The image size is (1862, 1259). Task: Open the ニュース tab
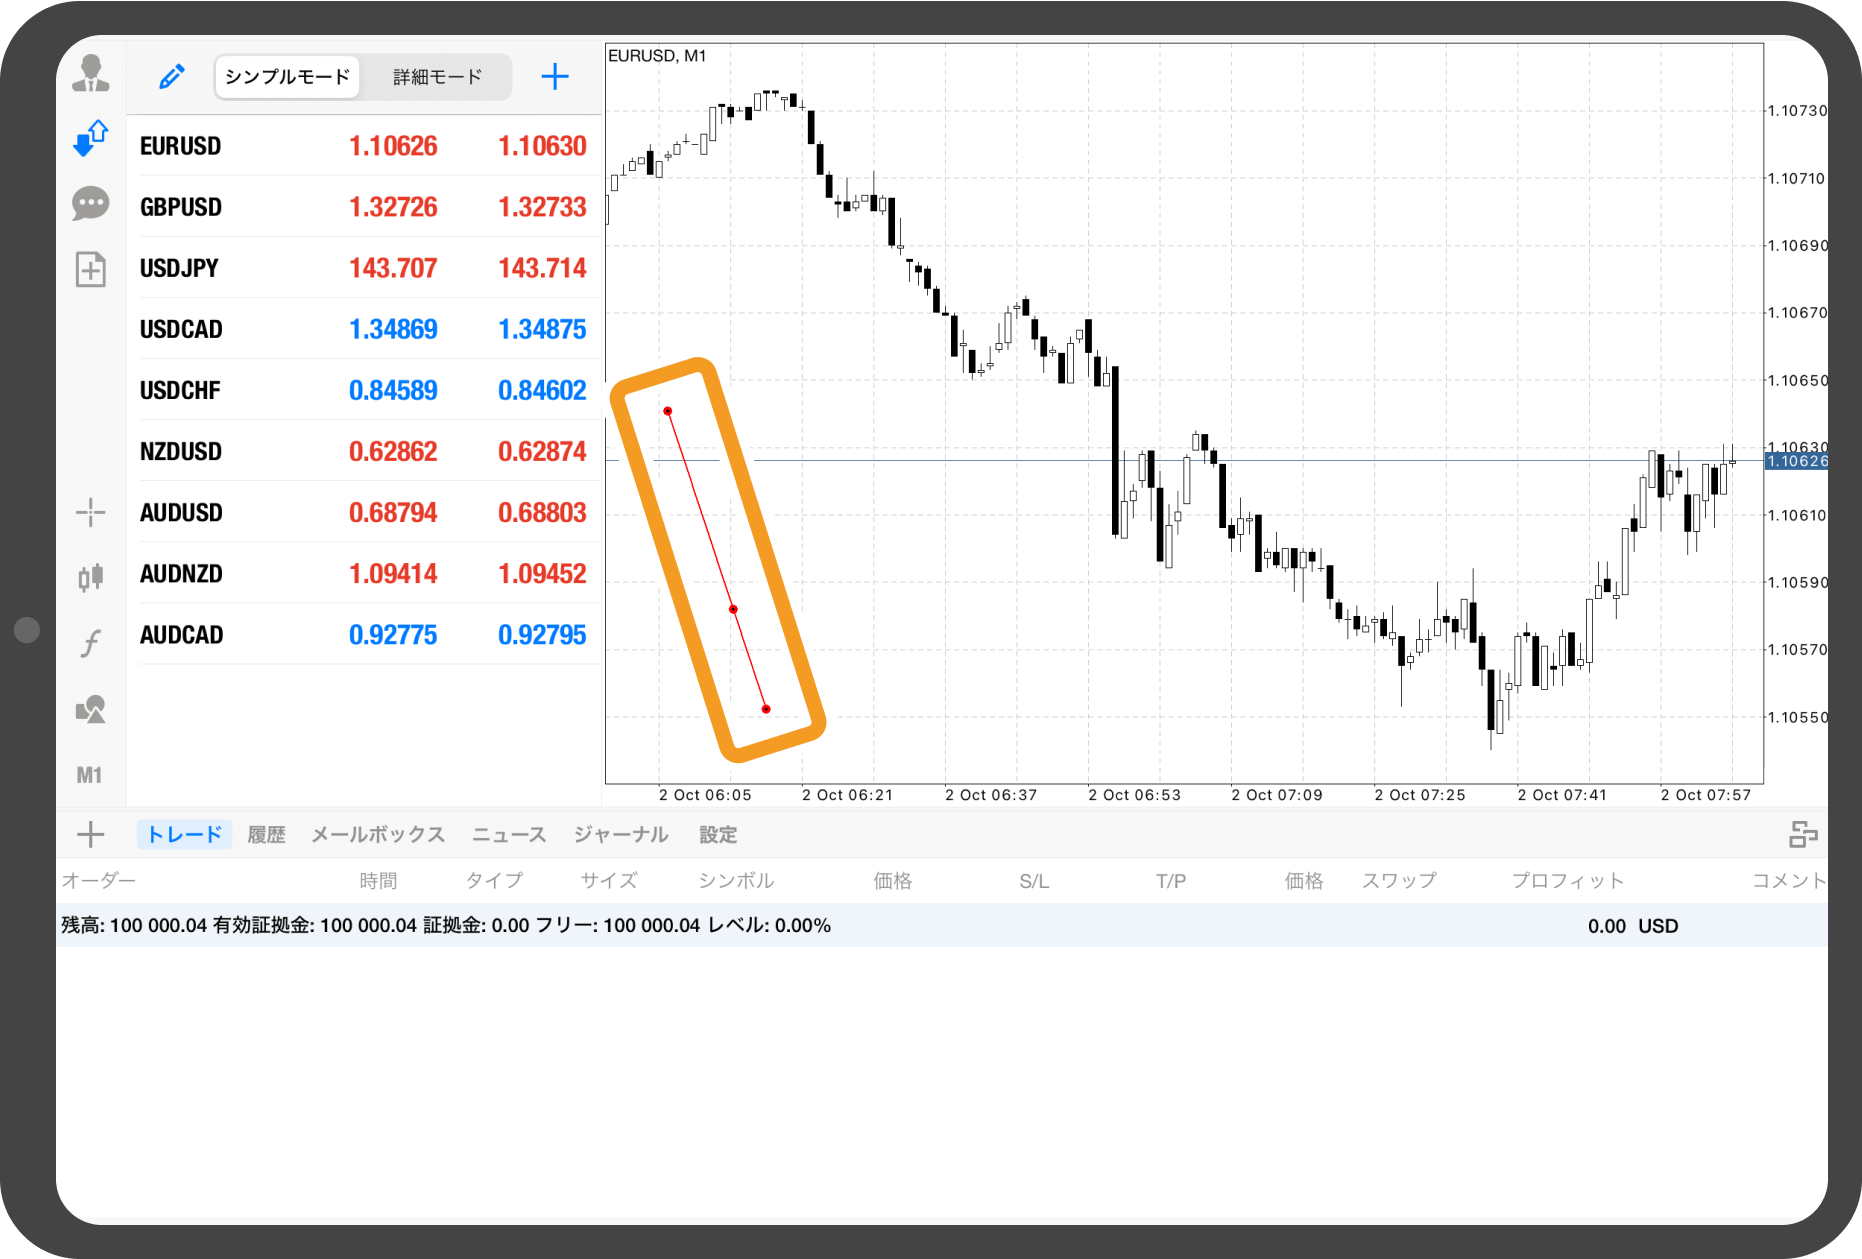click(x=509, y=835)
